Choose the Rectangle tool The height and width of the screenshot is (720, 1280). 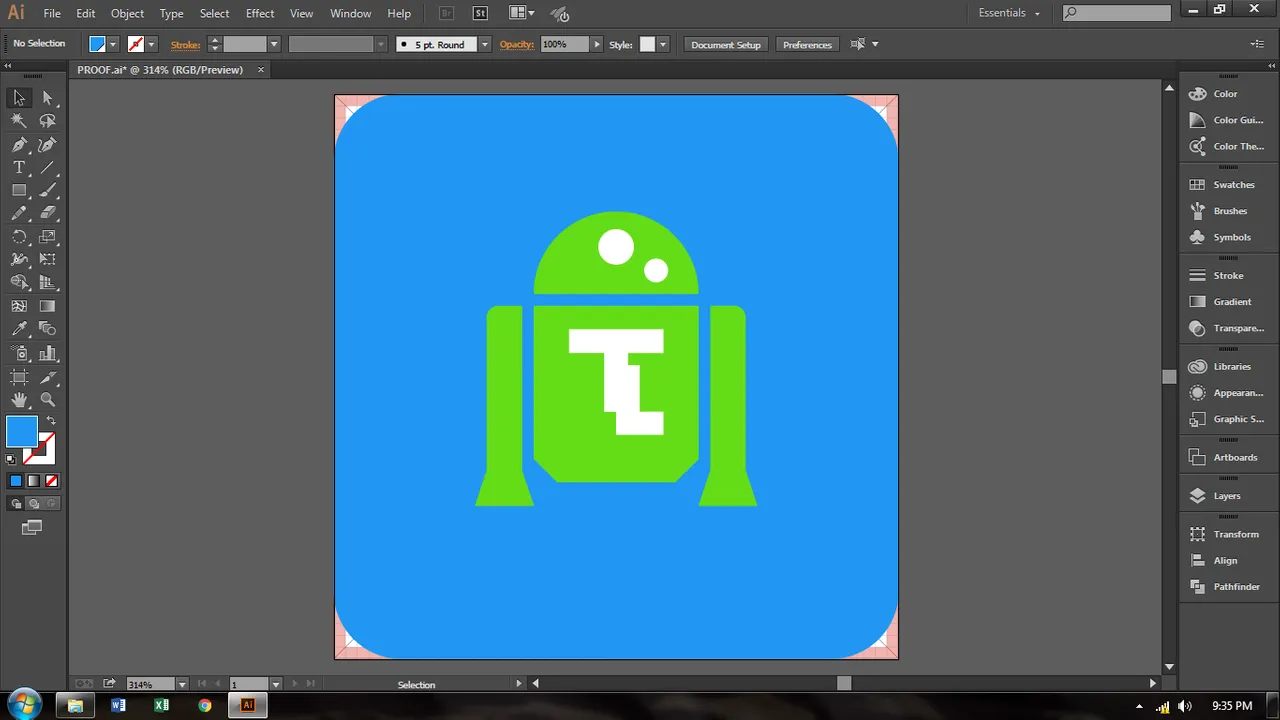19,190
